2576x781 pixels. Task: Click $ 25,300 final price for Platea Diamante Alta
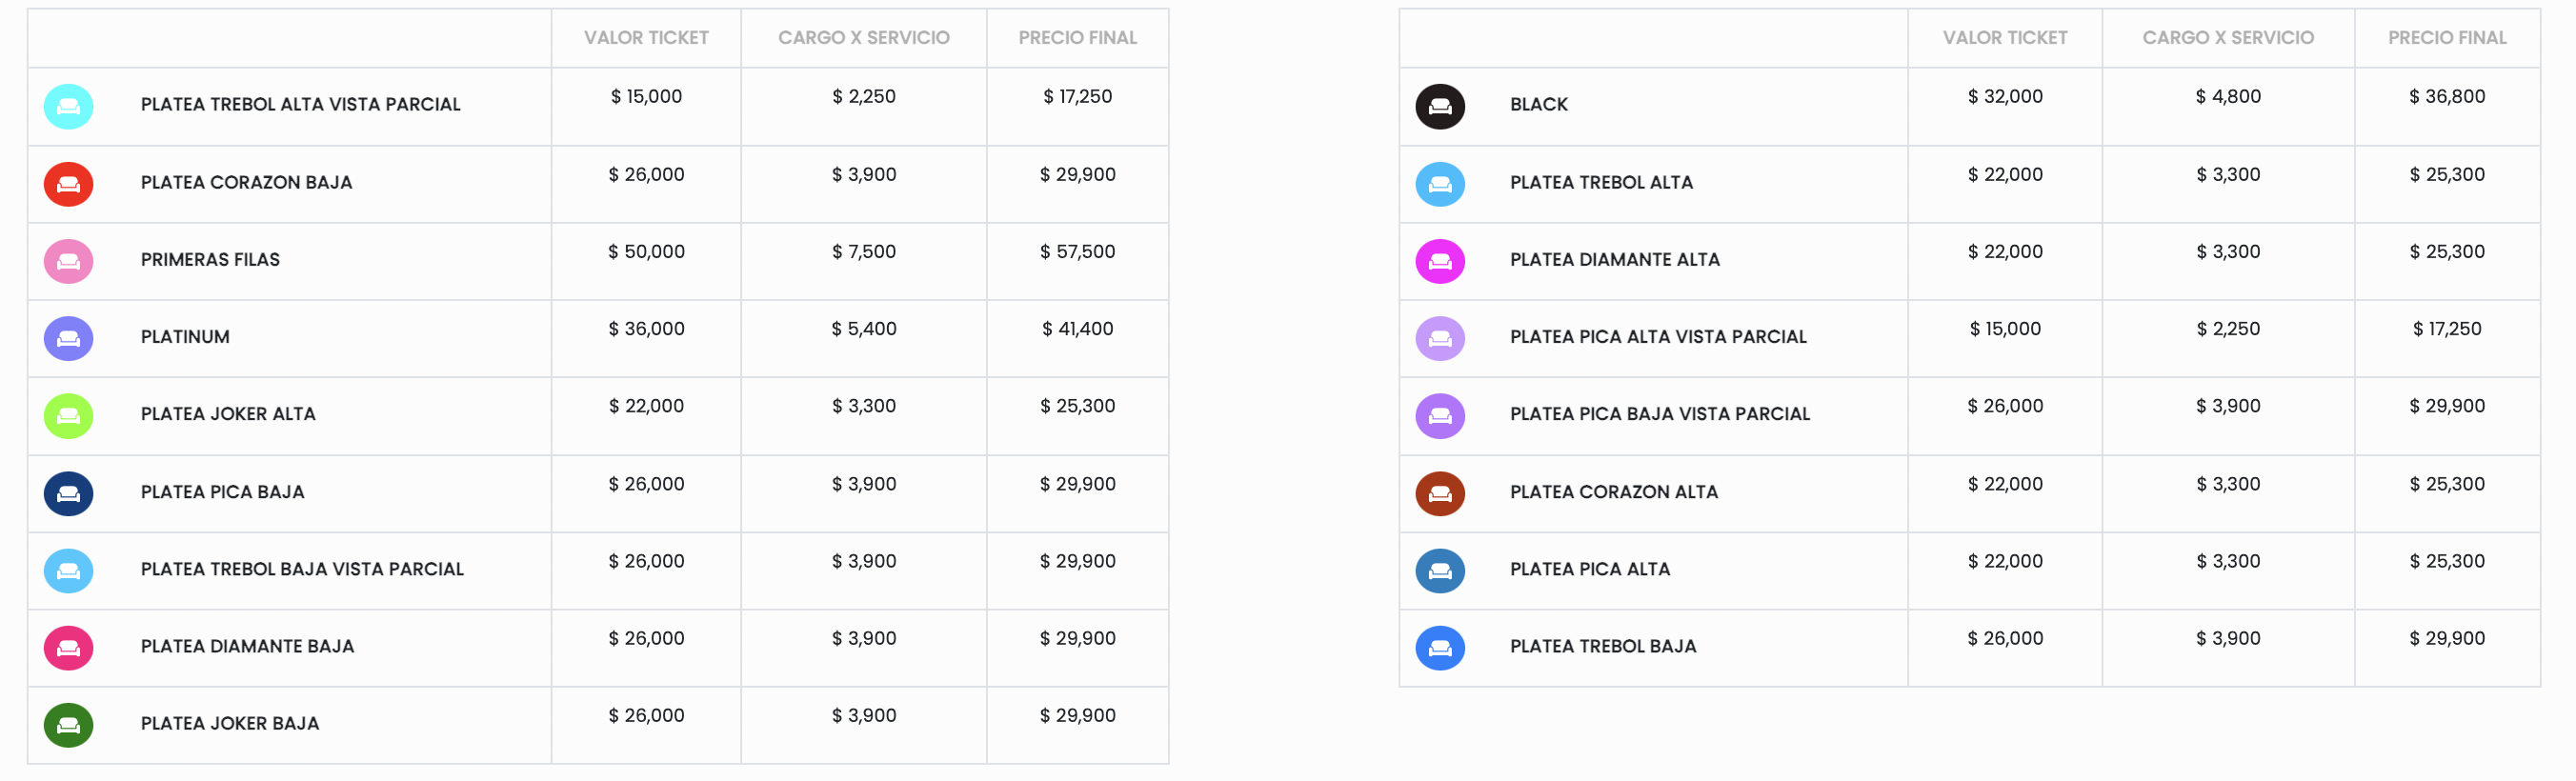pos(2447,252)
